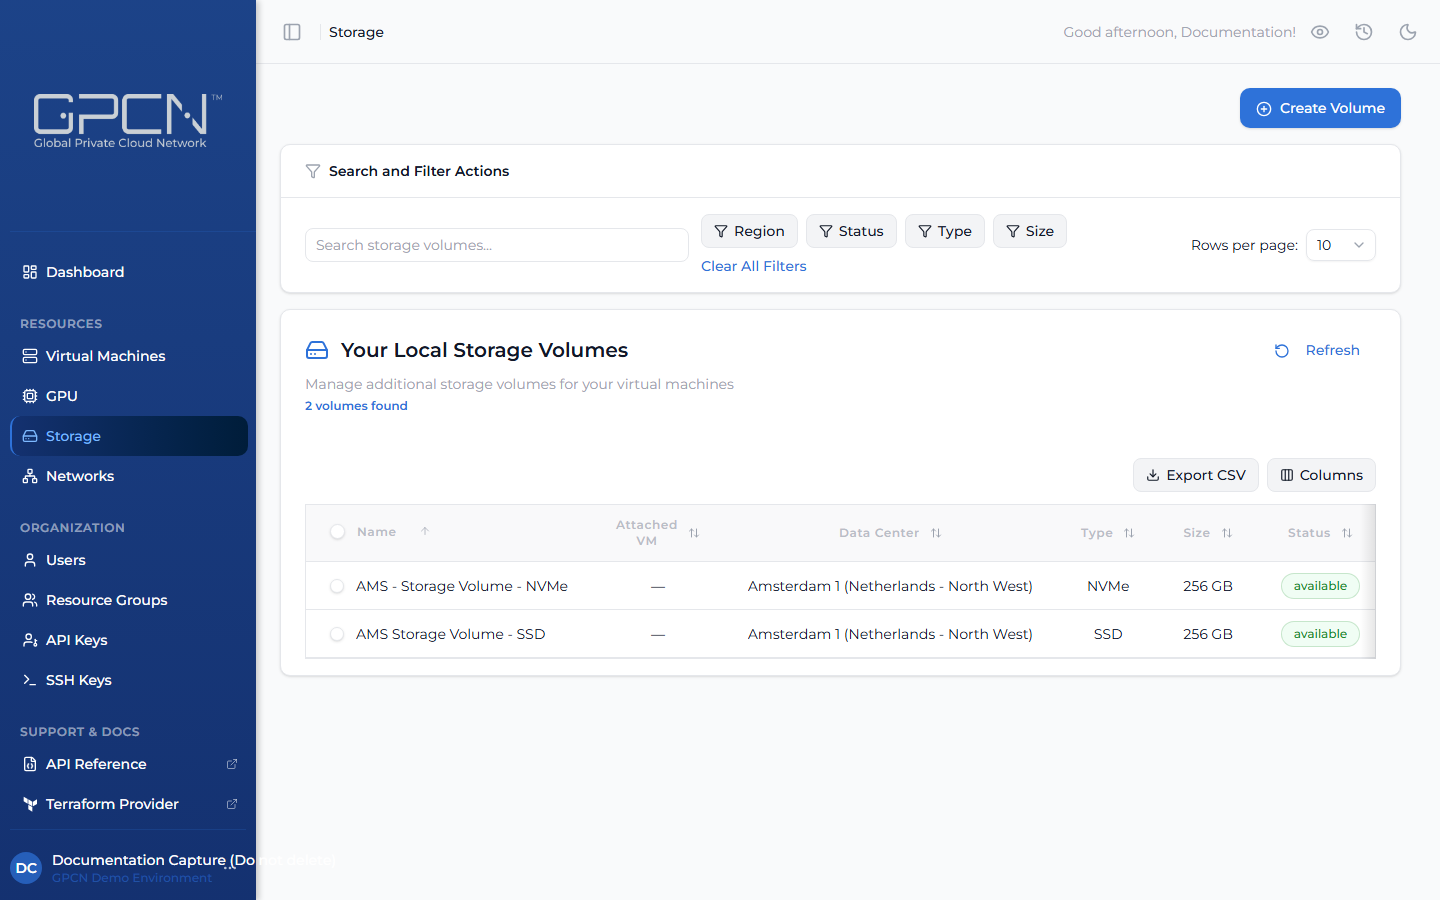This screenshot has width=1440, height=900.
Task: Open the Columns selector
Action: 1321,475
